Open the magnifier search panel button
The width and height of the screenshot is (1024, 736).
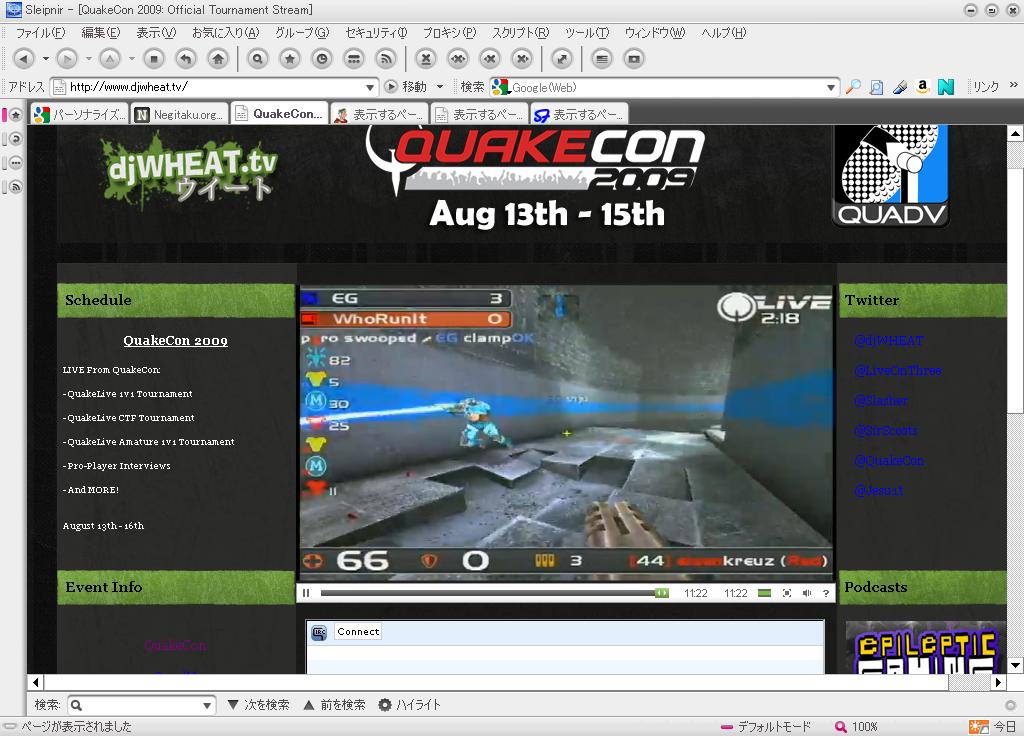click(x=258, y=59)
